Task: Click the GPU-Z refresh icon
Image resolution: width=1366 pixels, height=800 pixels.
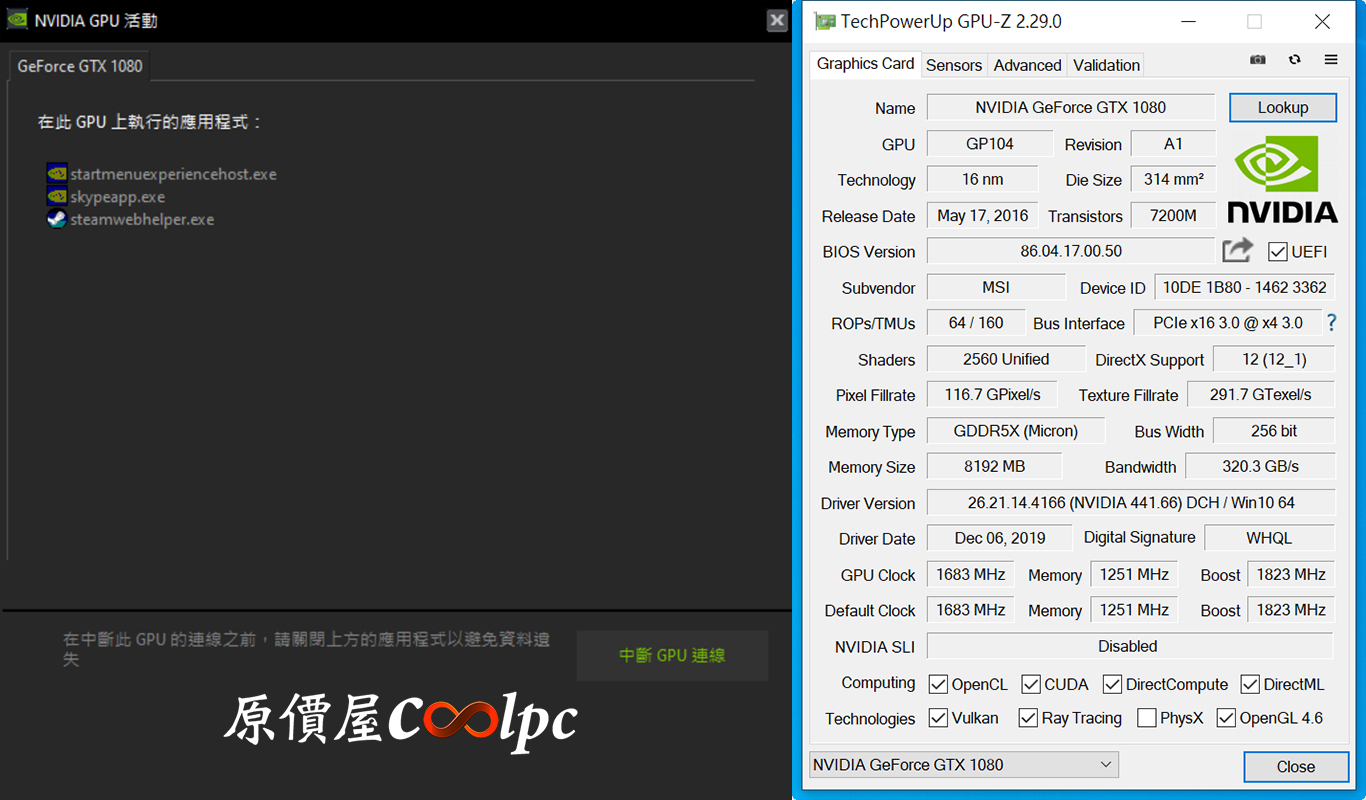Action: coord(1295,60)
